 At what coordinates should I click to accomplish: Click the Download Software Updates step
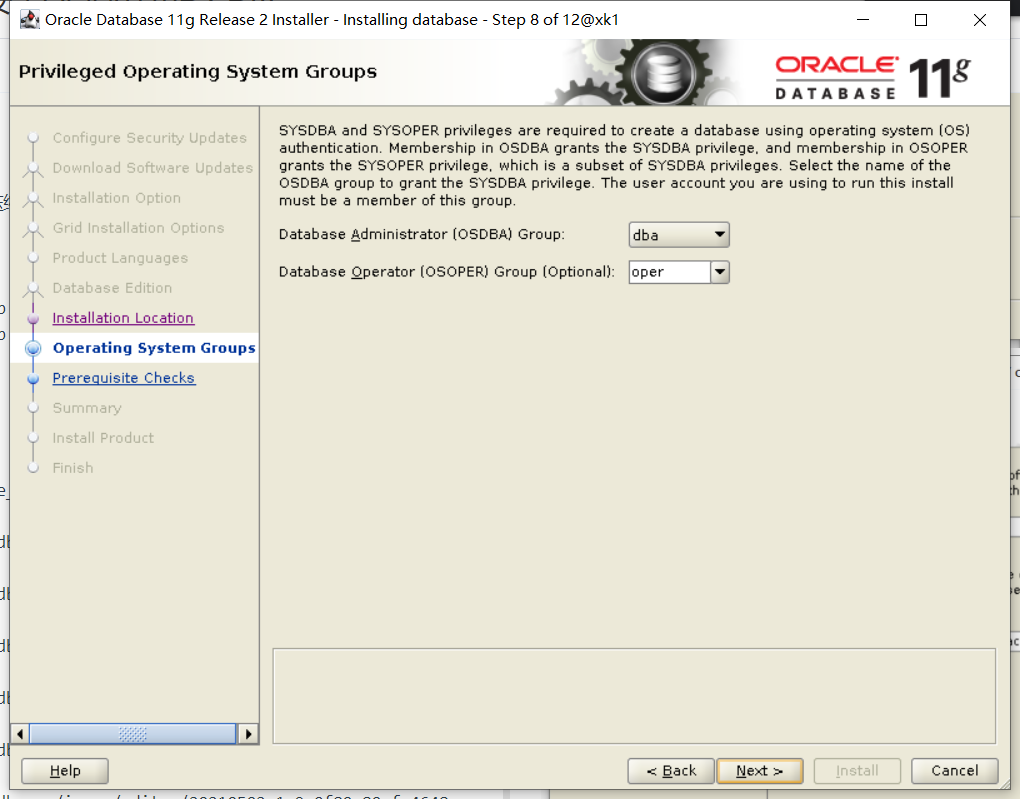[152, 168]
